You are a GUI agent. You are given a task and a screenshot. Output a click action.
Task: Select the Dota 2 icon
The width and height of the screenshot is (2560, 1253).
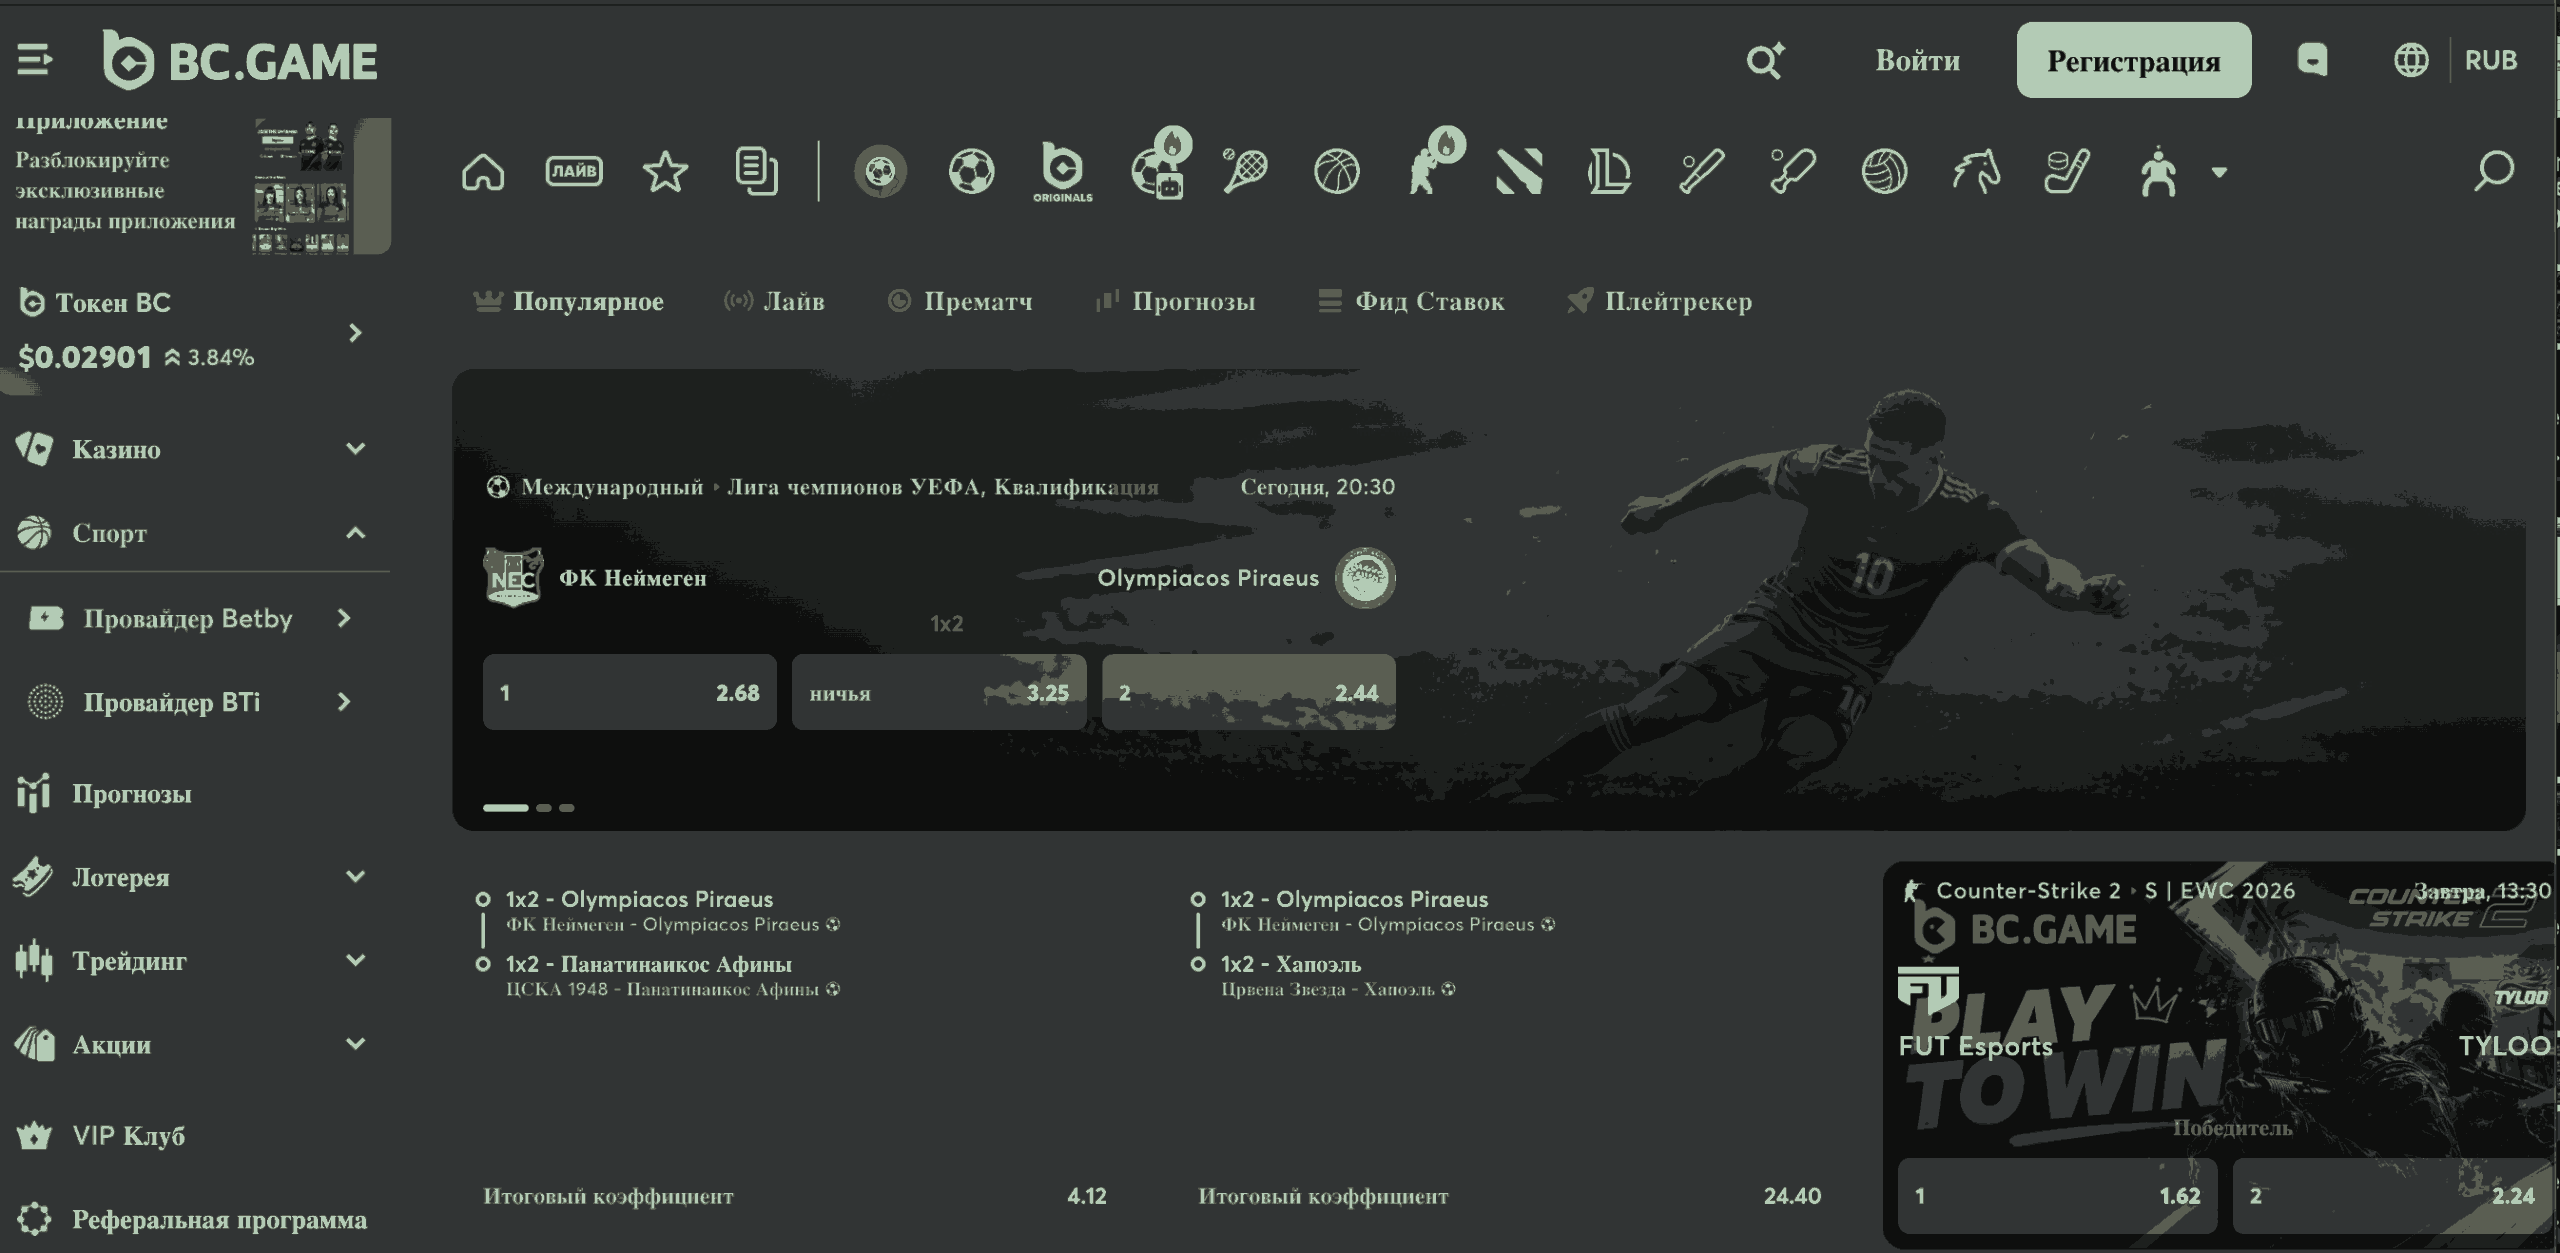(1519, 171)
